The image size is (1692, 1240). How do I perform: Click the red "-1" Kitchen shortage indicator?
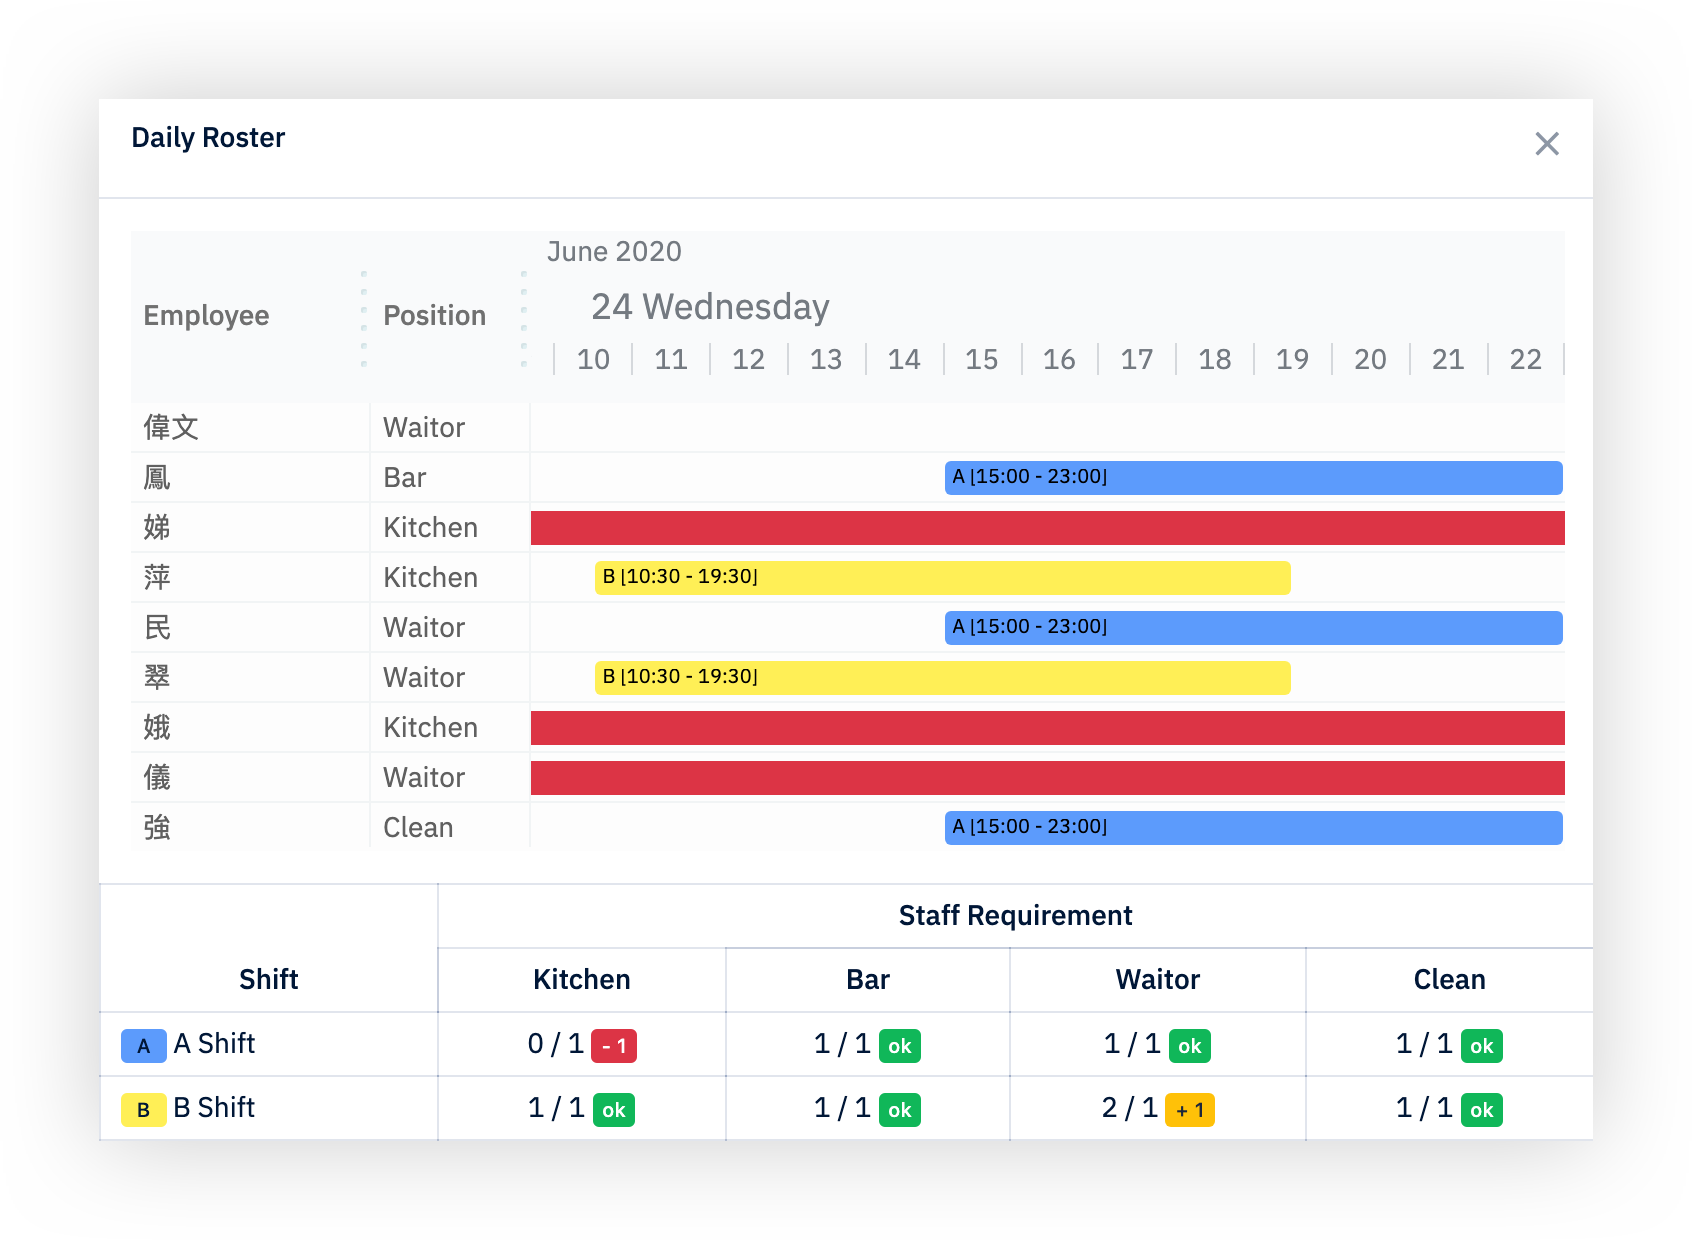pyautogui.click(x=615, y=1045)
